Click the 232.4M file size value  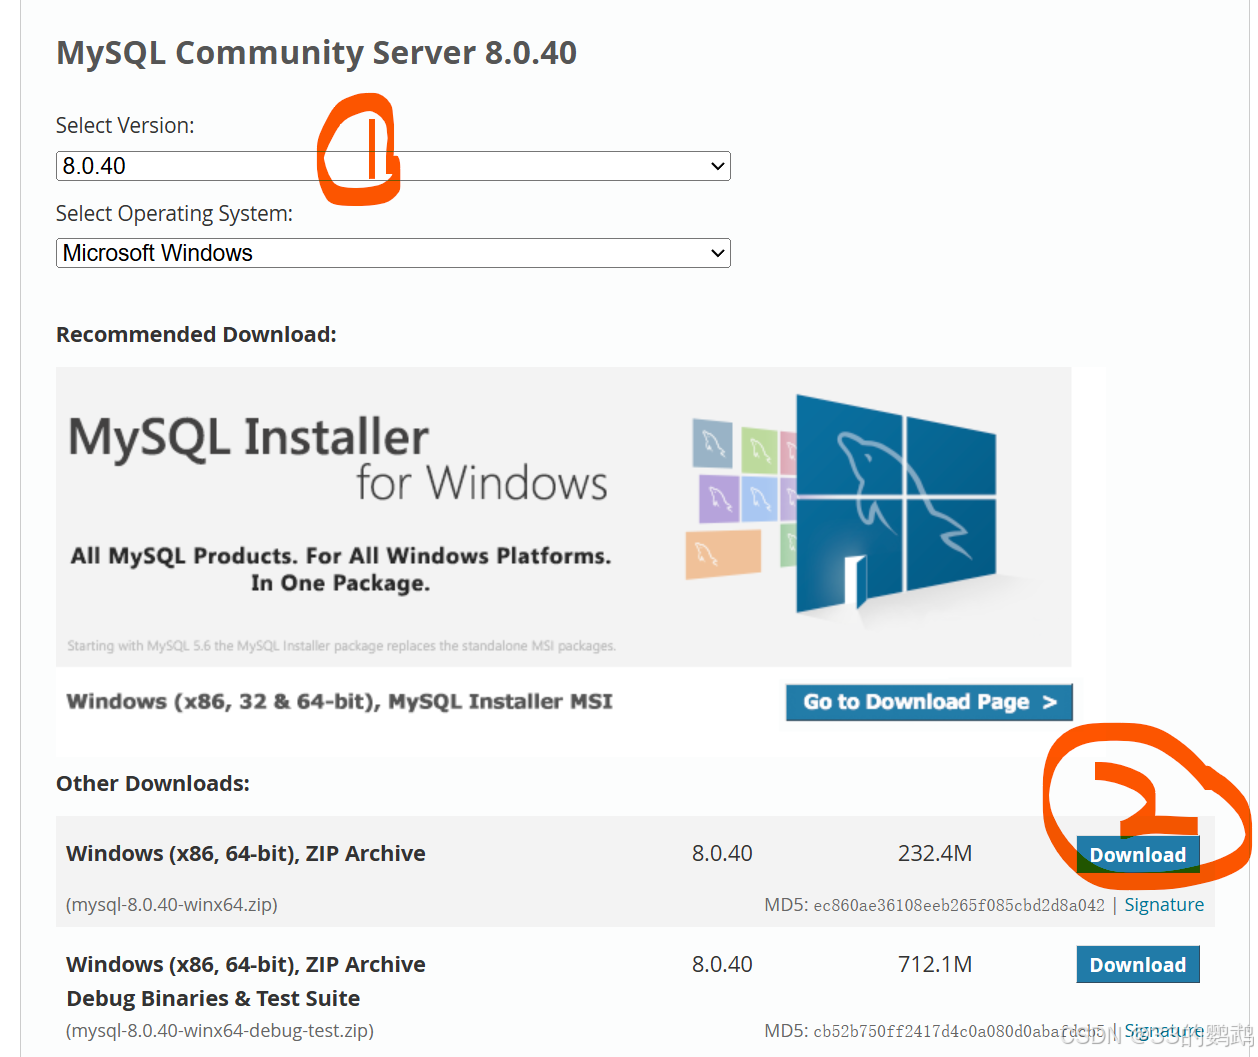pyautogui.click(x=935, y=853)
